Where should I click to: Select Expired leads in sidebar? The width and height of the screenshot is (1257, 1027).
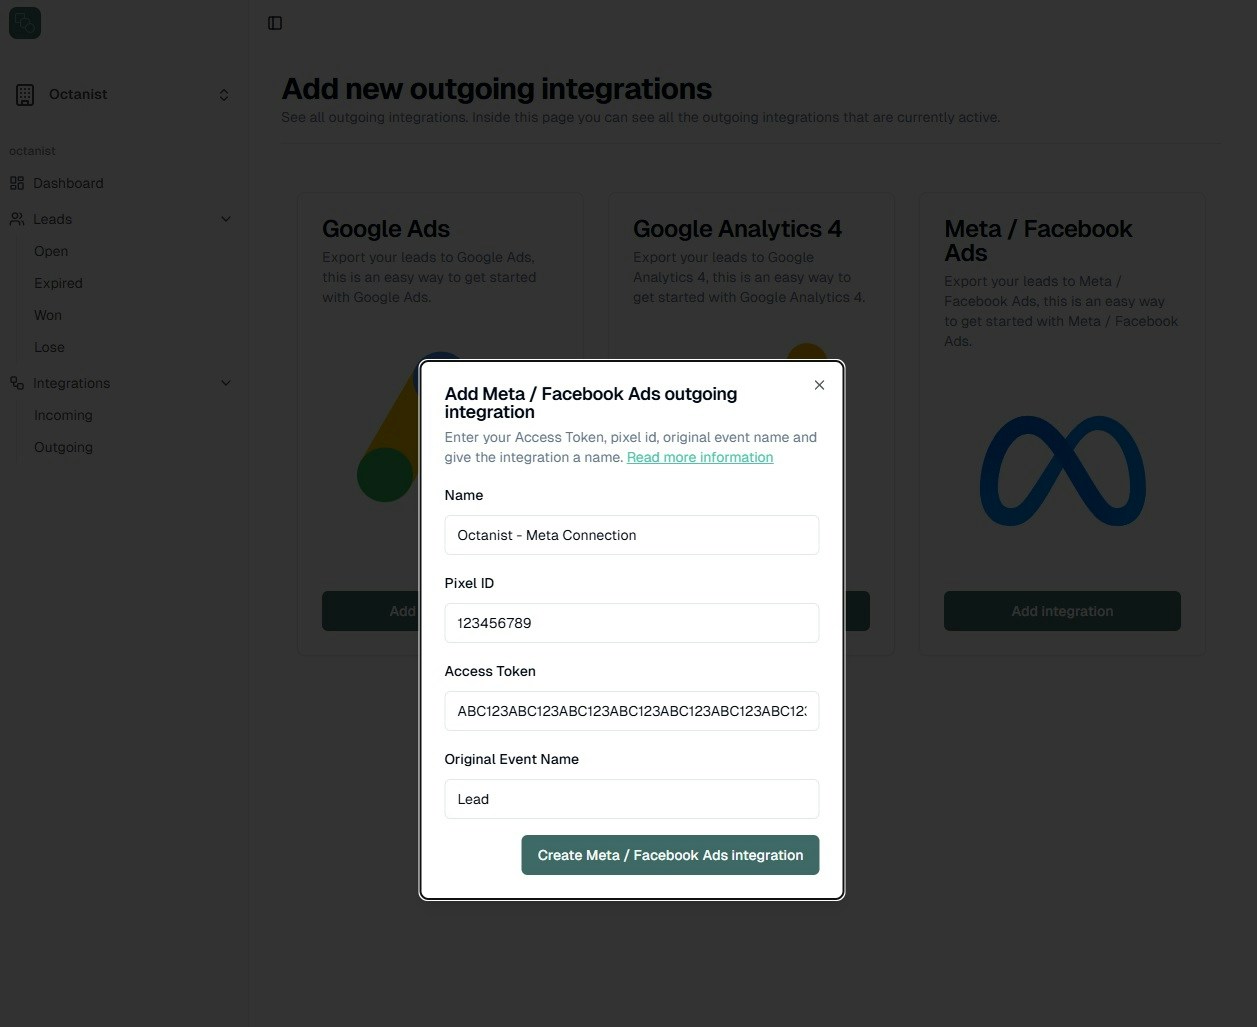tap(58, 283)
